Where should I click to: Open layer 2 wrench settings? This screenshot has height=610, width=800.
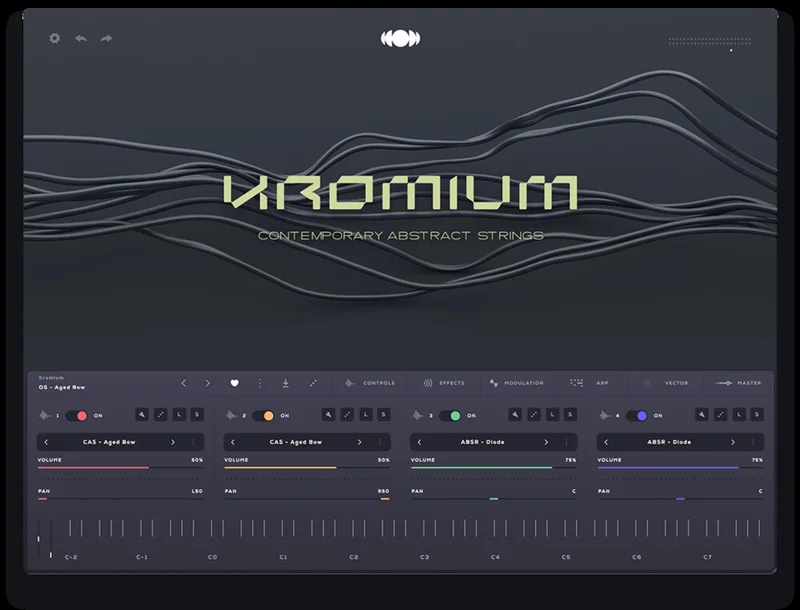tap(329, 415)
